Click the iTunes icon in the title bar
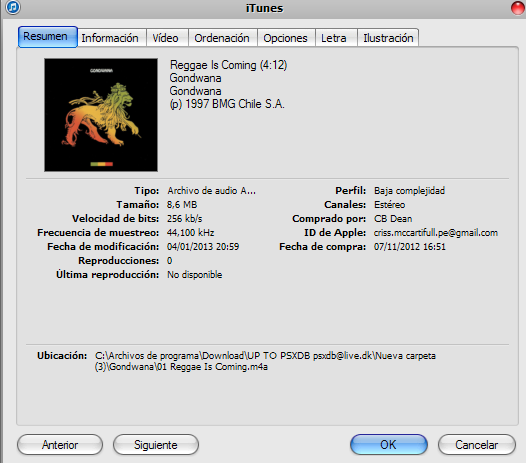The image size is (526, 463). click(x=13, y=7)
